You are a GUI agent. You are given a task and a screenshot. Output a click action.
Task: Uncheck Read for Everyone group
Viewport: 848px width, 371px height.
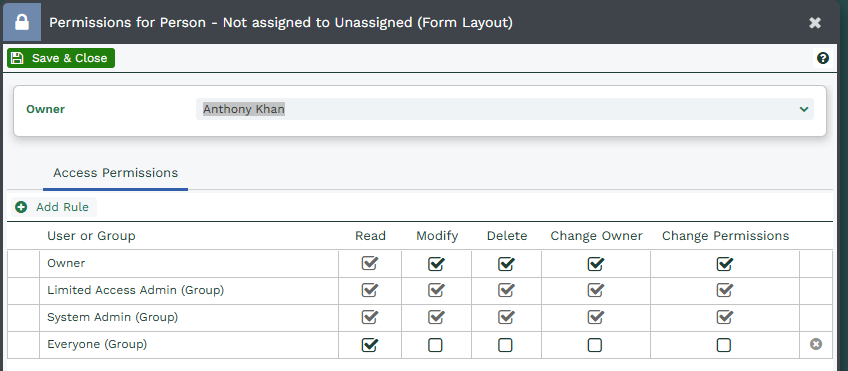(x=369, y=344)
